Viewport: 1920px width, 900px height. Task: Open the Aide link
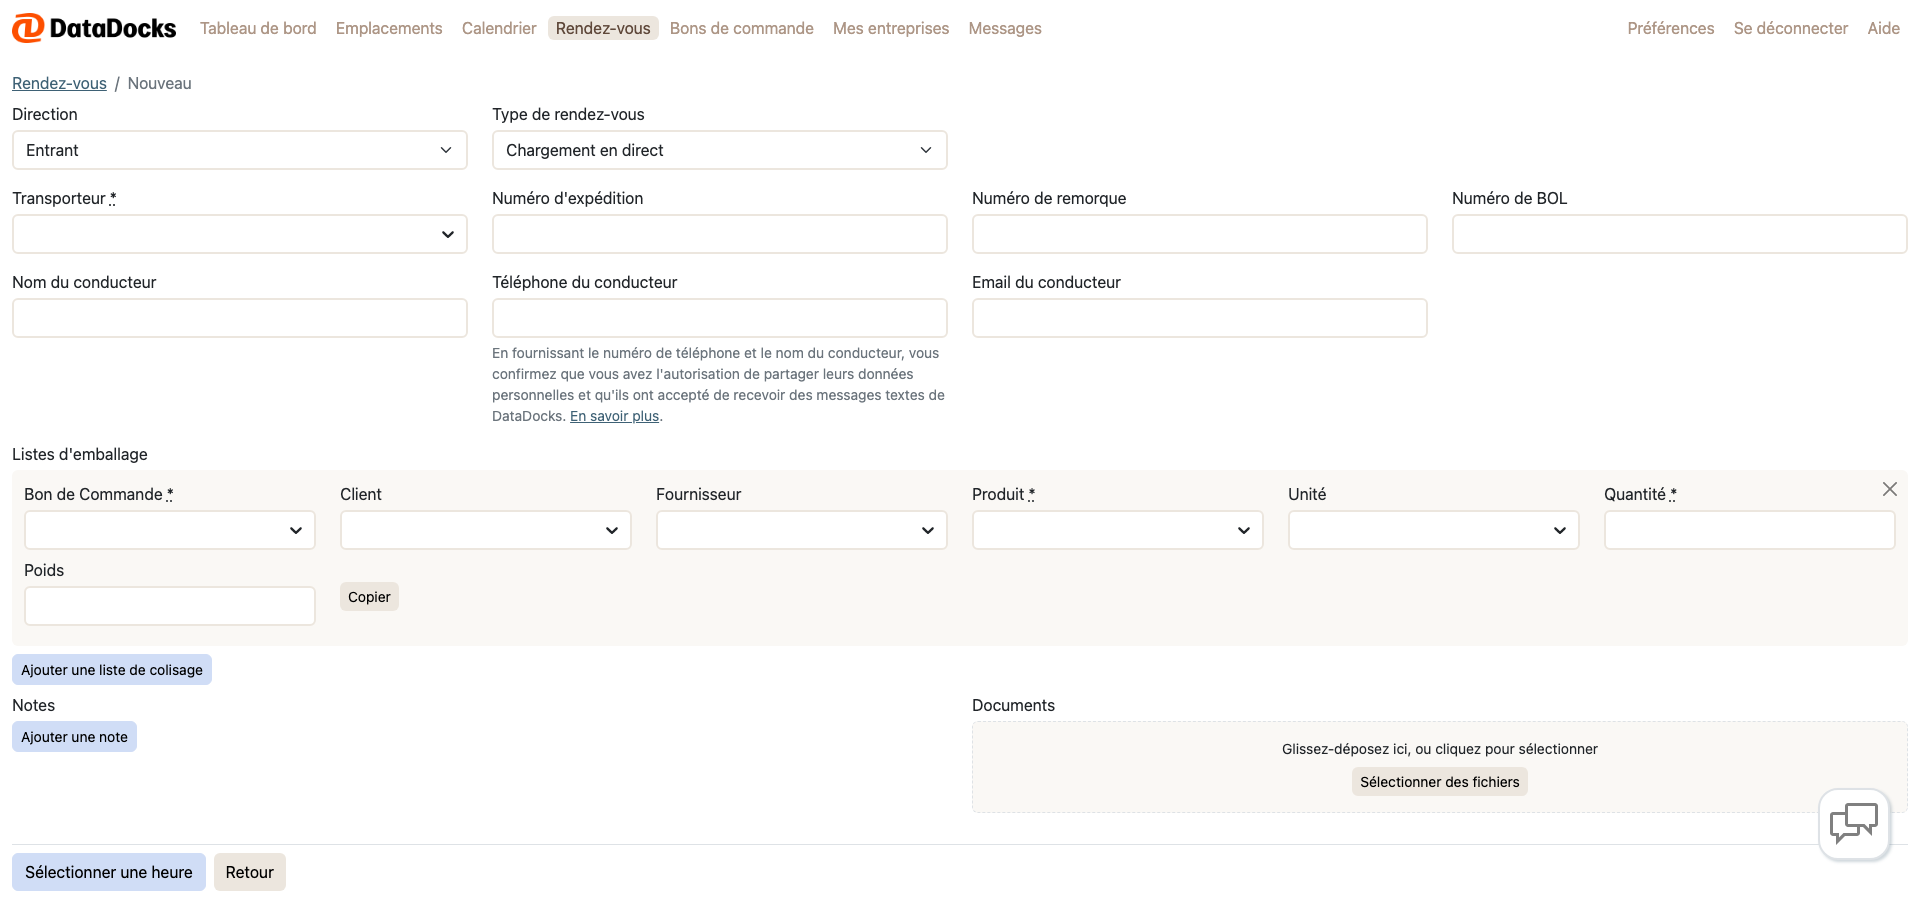[x=1884, y=28]
